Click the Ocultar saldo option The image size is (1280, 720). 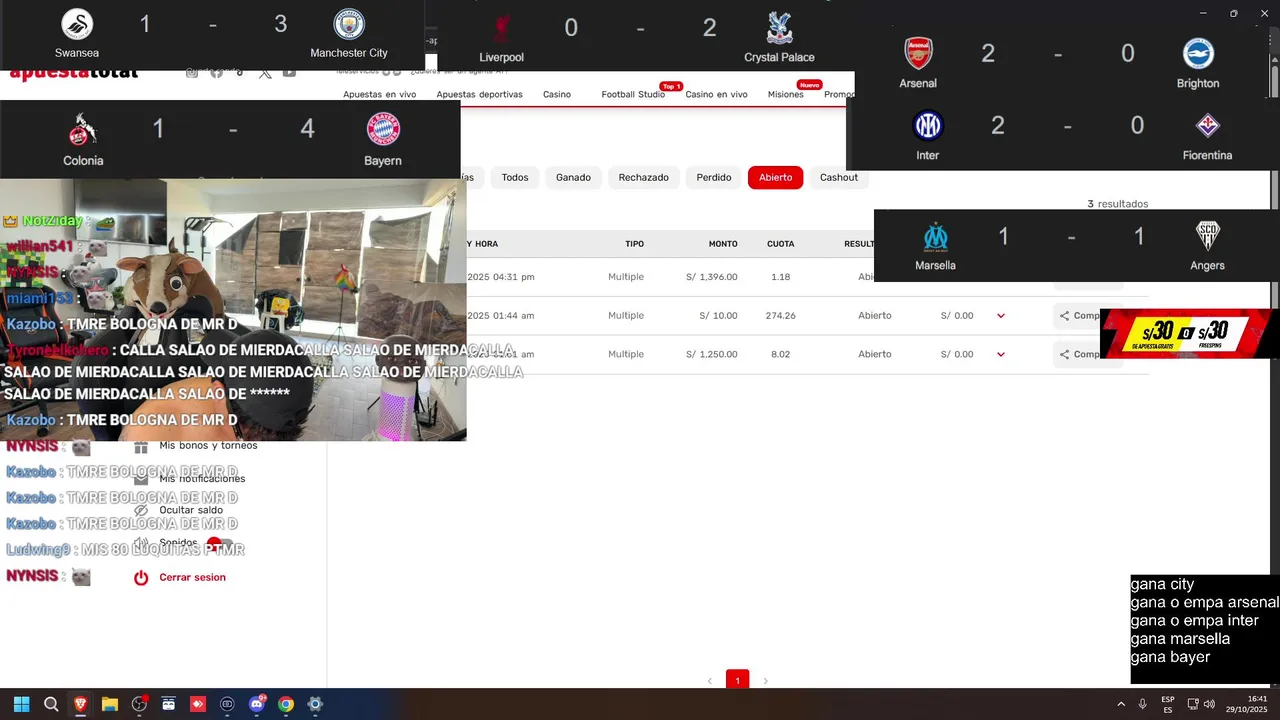pyautogui.click(x=191, y=510)
